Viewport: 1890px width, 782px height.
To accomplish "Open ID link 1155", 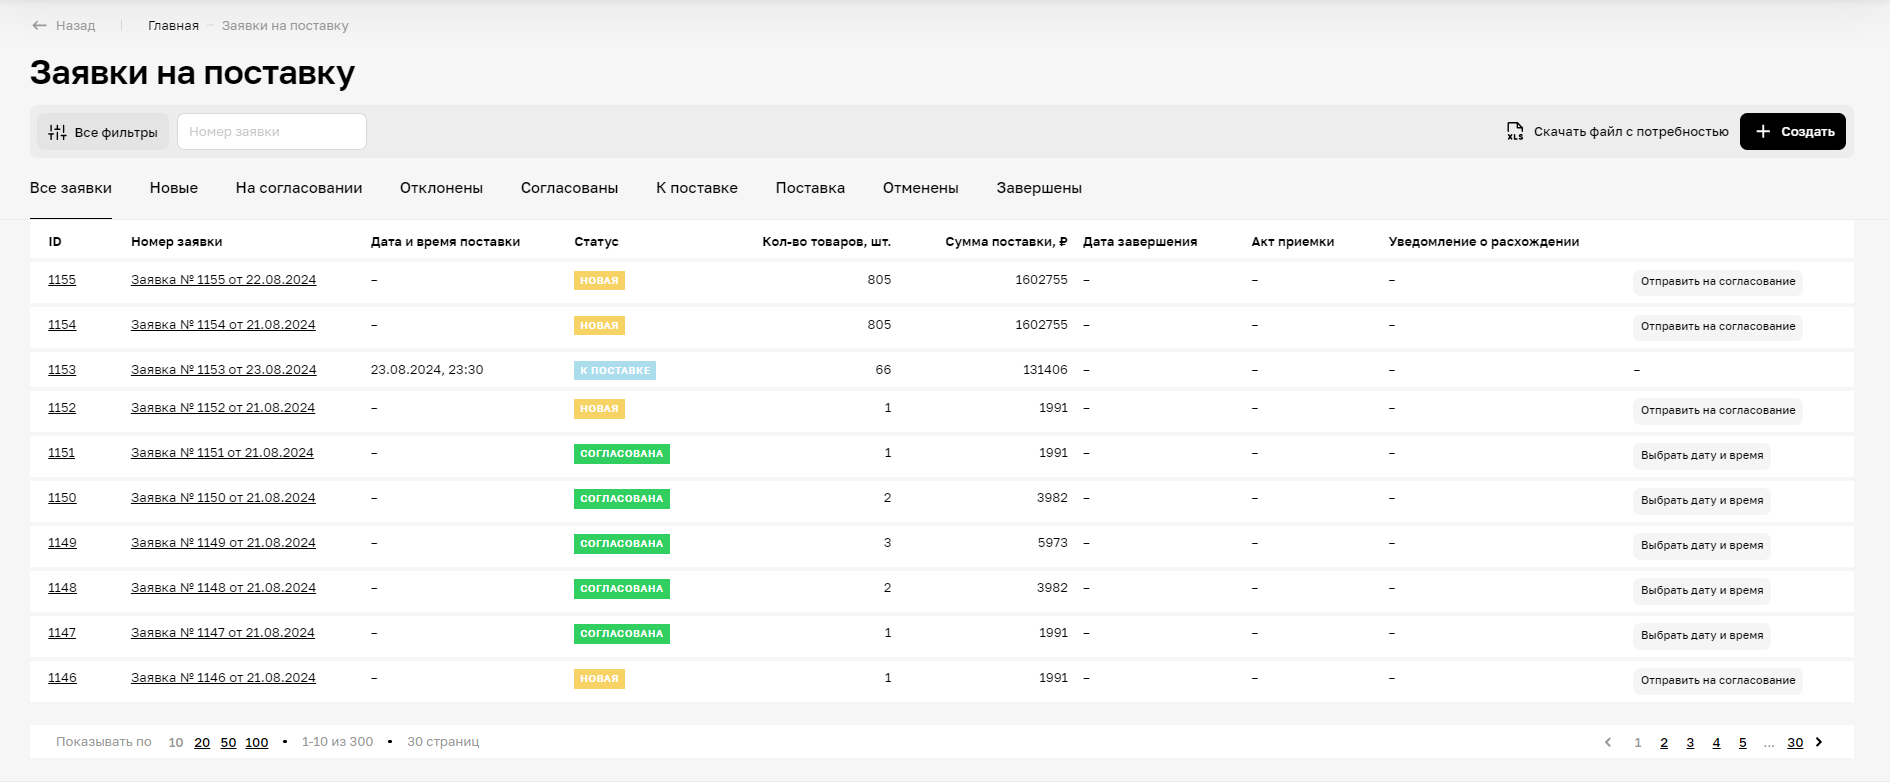I will (62, 280).
